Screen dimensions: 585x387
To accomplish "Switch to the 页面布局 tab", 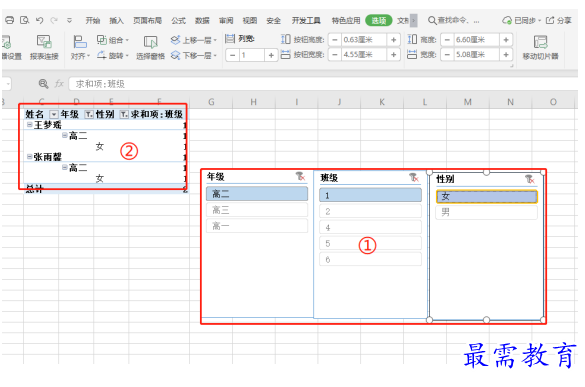I will [x=147, y=21].
